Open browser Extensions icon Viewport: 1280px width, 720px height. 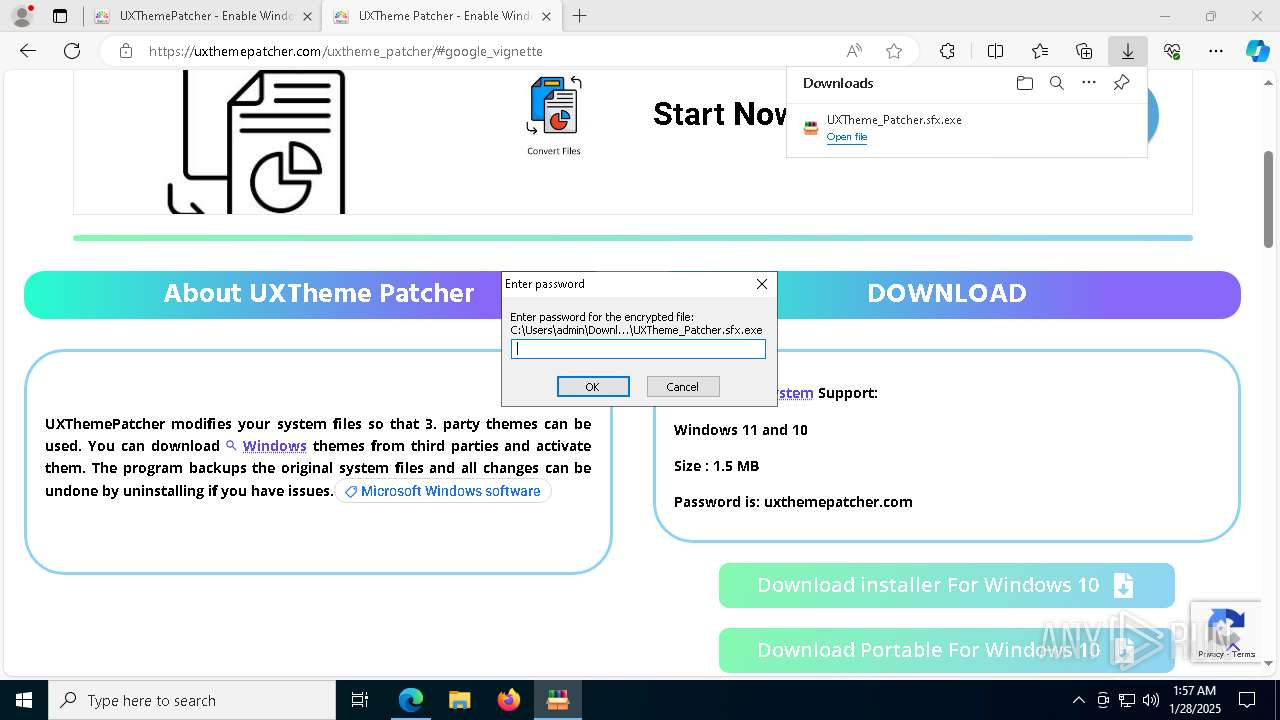tap(947, 51)
